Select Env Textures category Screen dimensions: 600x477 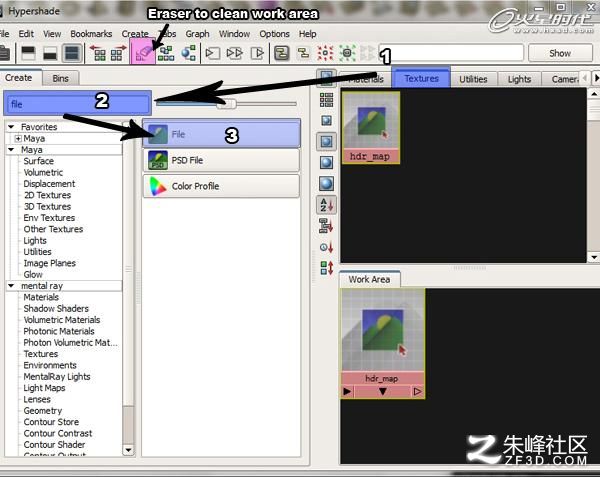click(x=49, y=218)
